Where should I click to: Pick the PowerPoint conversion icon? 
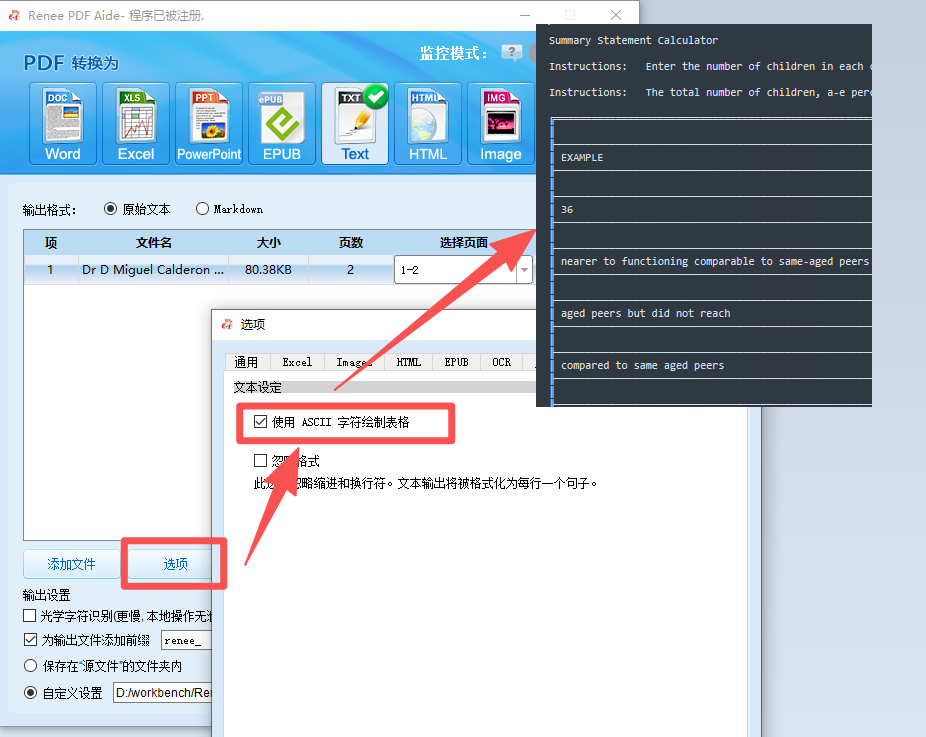pos(209,123)
